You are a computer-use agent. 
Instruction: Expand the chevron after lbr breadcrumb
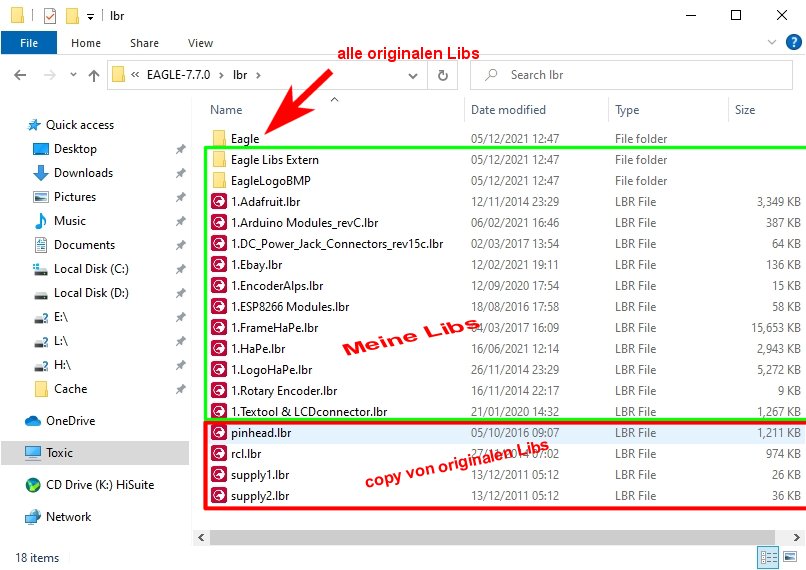tap(258, 76)
